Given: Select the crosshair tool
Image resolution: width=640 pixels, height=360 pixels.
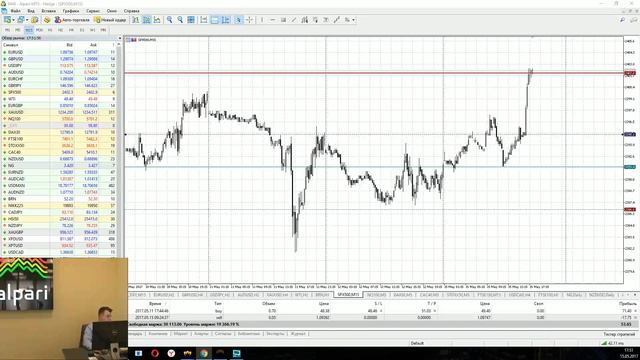Looking at the screenshot, I should [249, 20].
